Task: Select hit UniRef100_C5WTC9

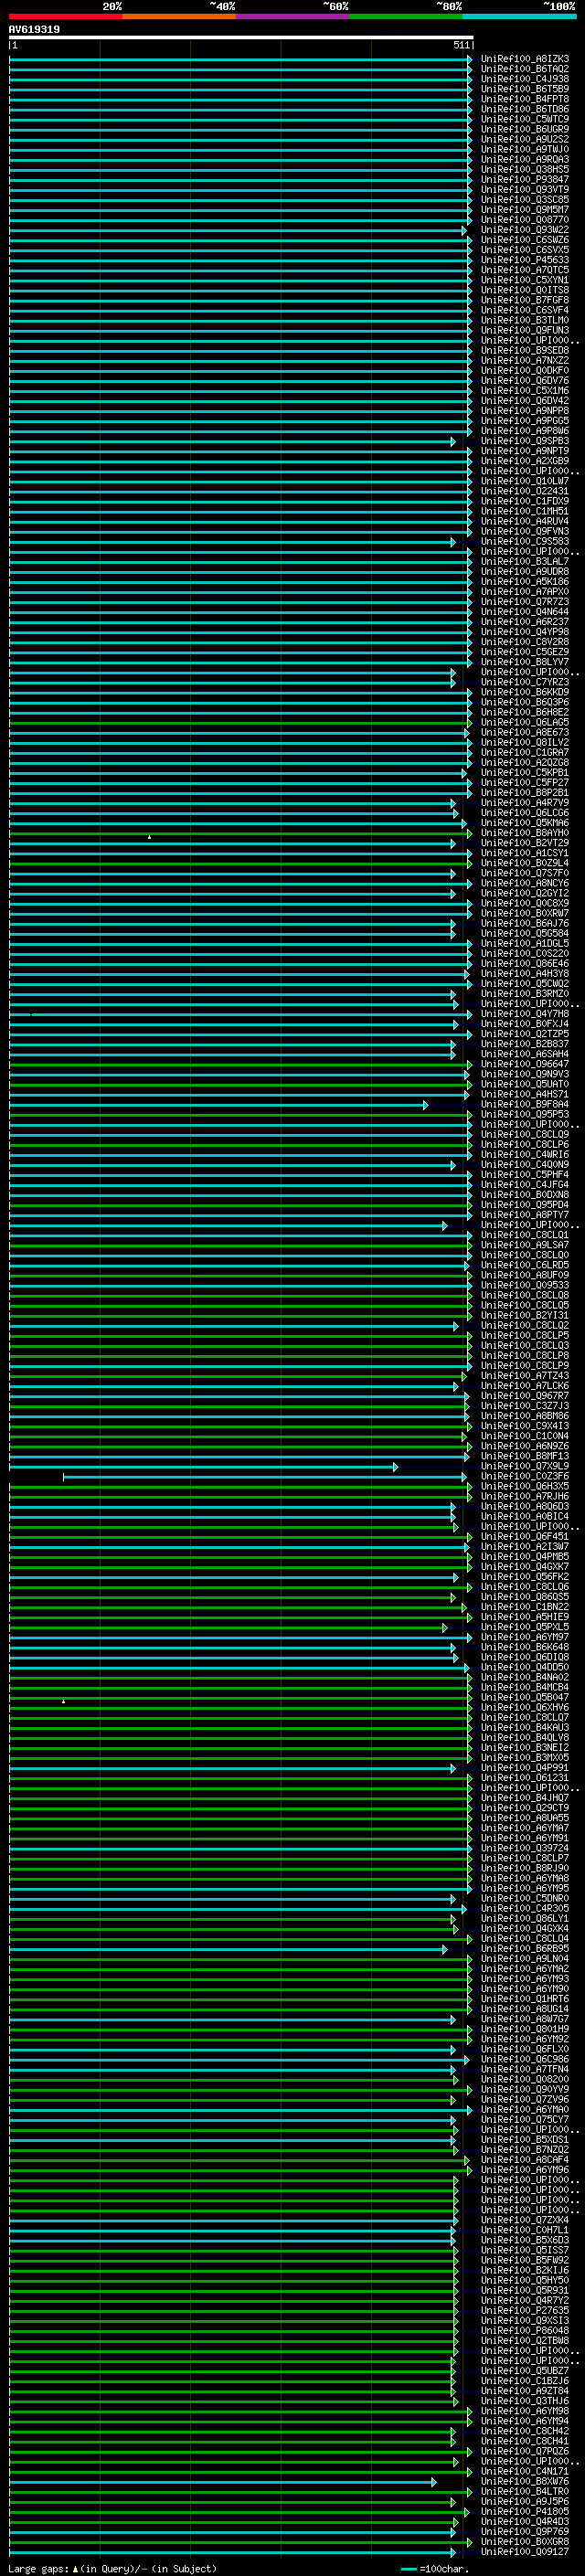Action: [x=525, y=119]
